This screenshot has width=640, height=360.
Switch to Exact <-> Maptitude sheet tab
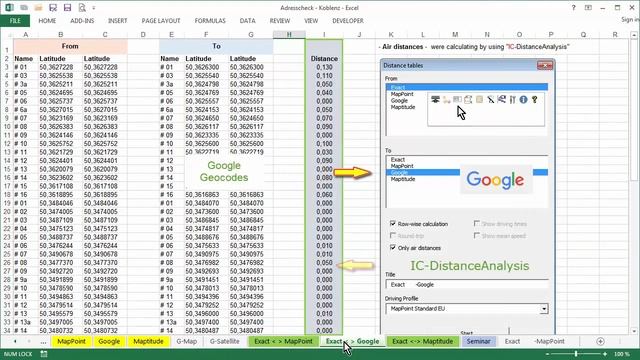(422, 341)
